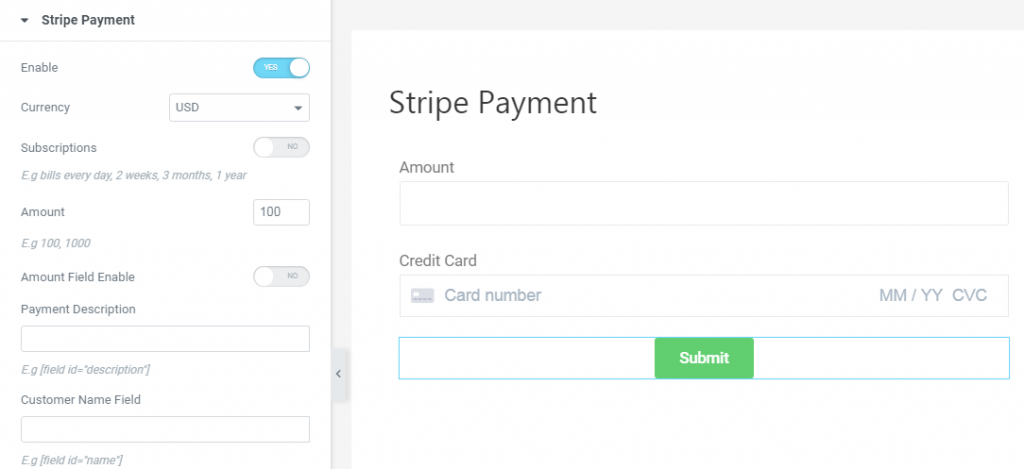Click the Stripe Payment section header
Screen dimensions: 1024x469
pos(88,20)
